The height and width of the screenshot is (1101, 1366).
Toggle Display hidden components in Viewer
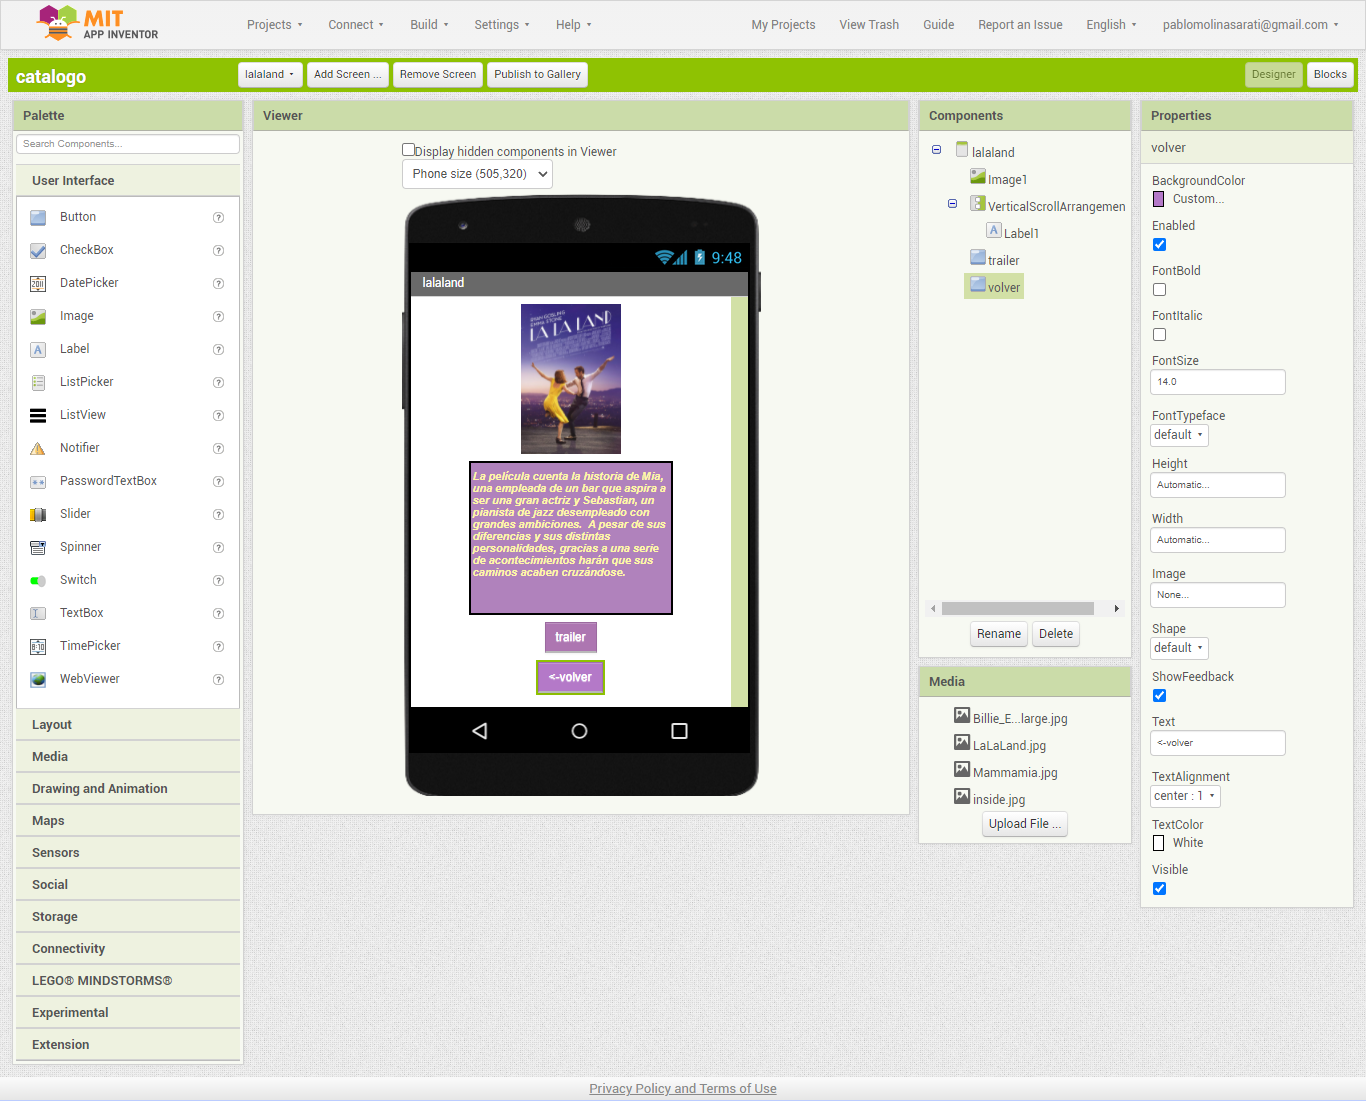click(x=408, y=150)
